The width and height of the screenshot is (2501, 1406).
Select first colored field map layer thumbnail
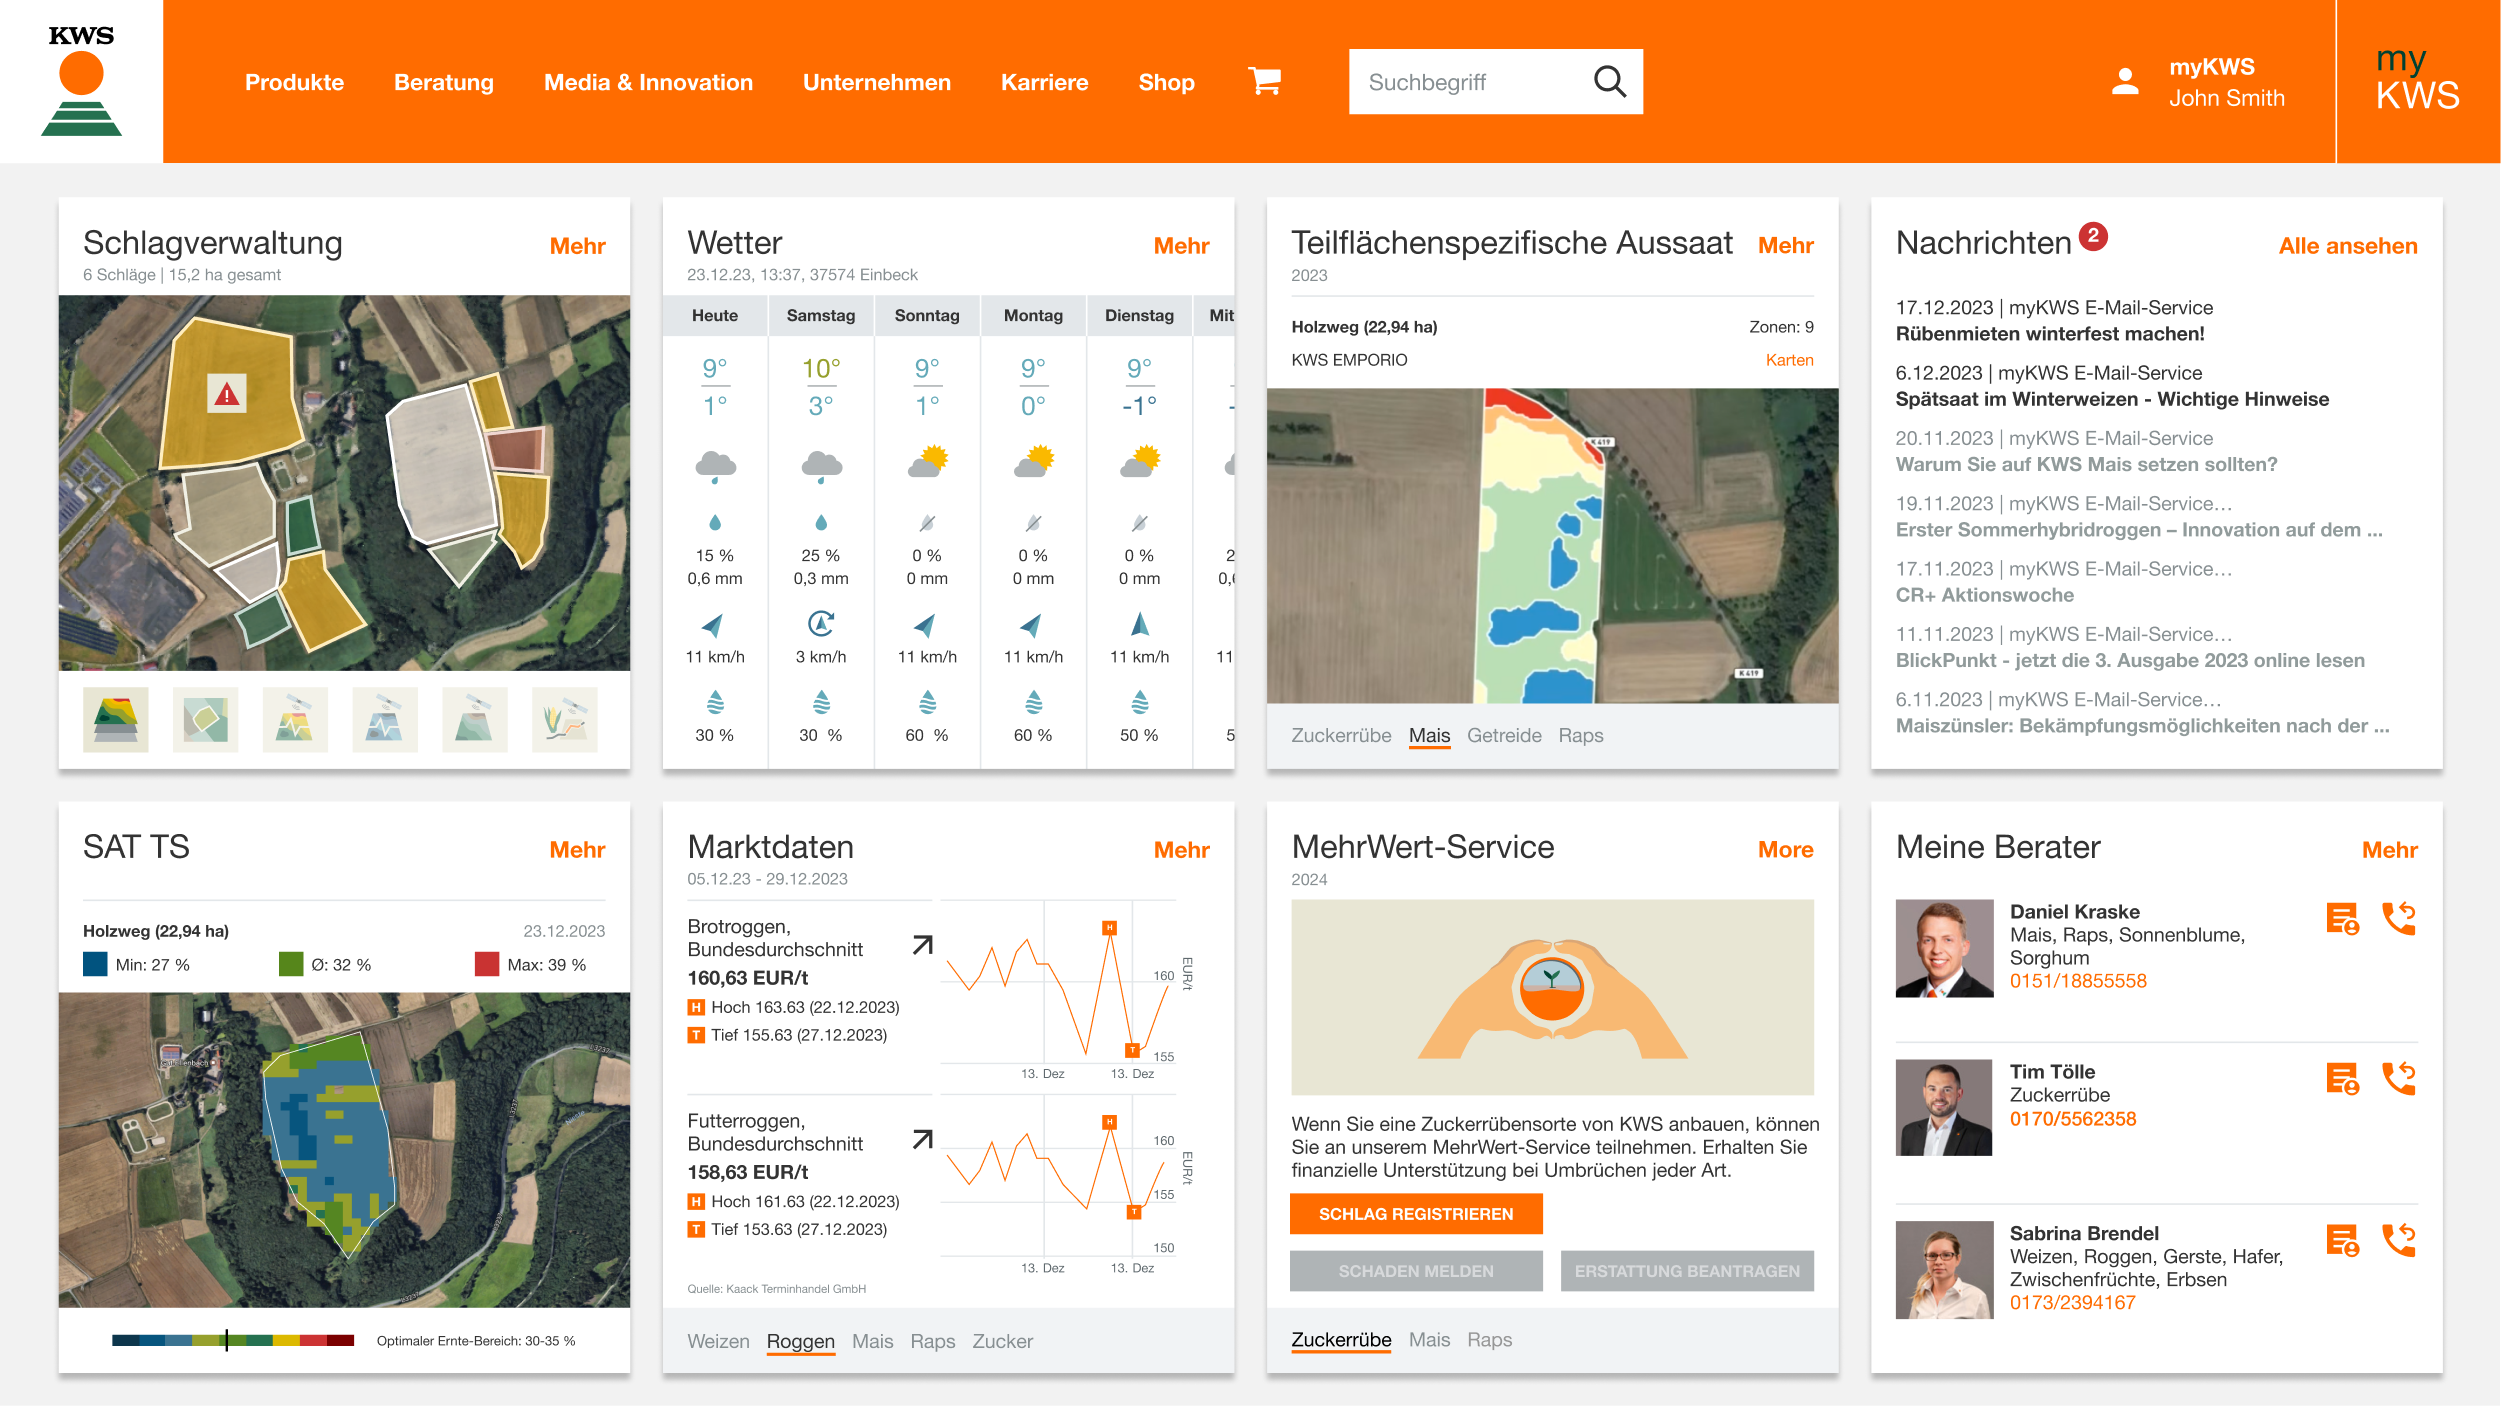pos(116,719)
